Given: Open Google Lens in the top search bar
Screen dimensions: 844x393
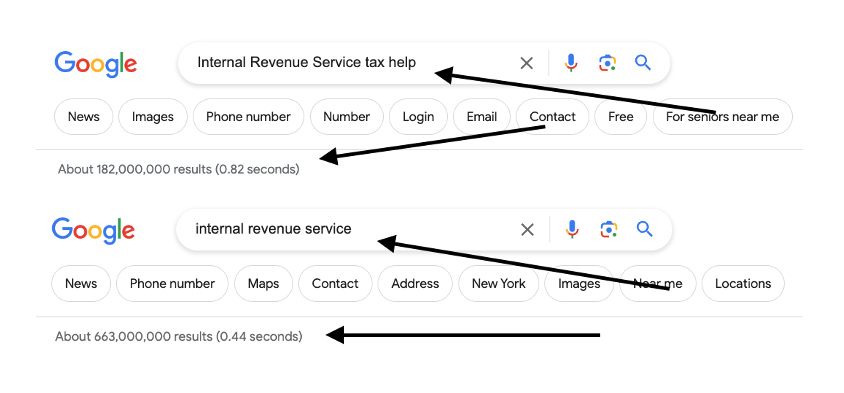Looking at the screenshot, I should 607,63.
